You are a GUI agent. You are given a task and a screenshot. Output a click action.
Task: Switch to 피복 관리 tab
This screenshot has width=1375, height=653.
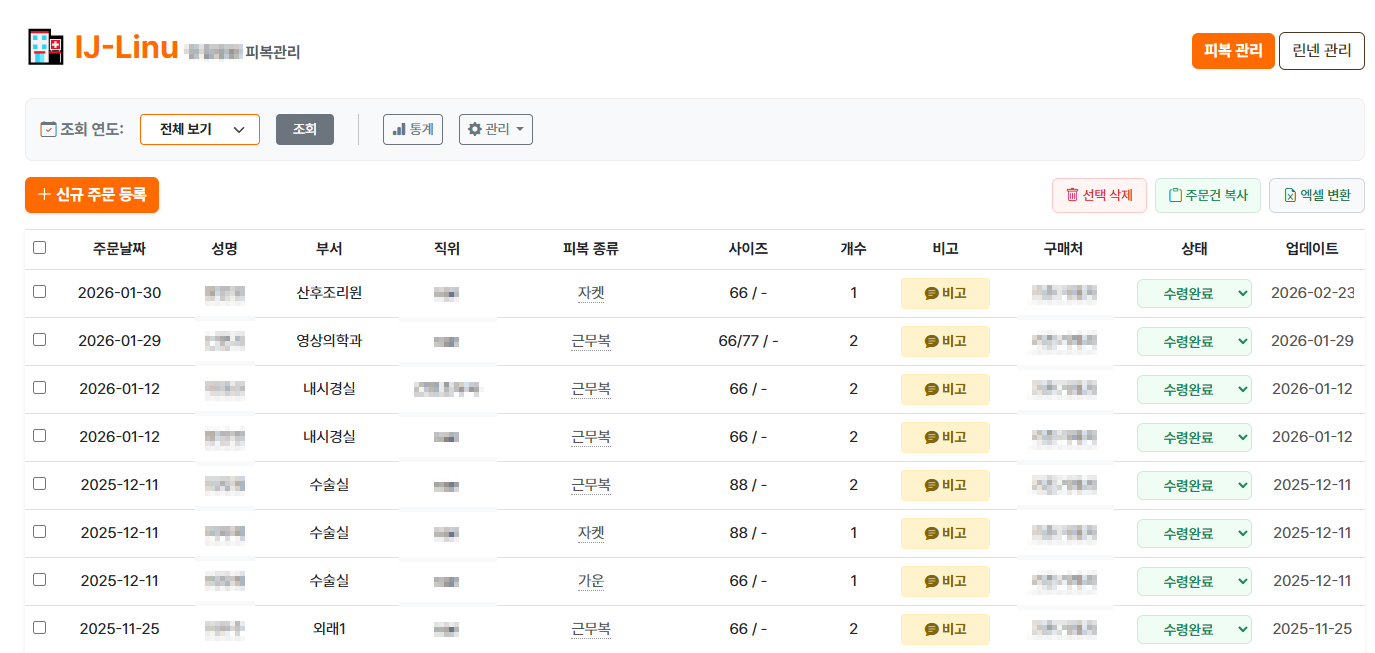[x=1233, y=51]
